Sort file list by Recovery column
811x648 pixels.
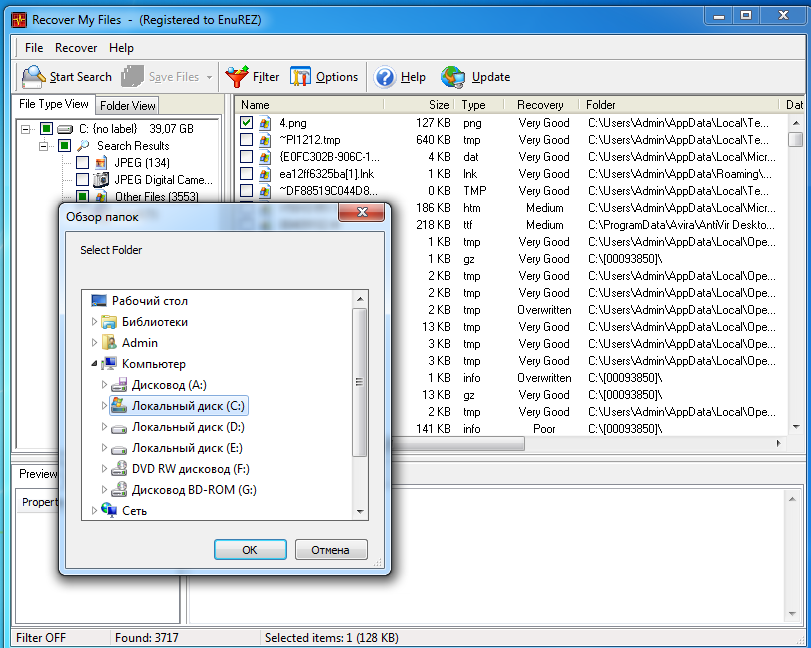[x=540, y=105]
